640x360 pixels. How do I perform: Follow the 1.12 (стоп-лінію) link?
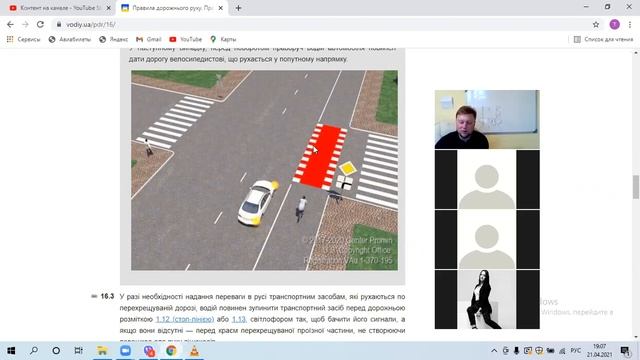(185, 319)
